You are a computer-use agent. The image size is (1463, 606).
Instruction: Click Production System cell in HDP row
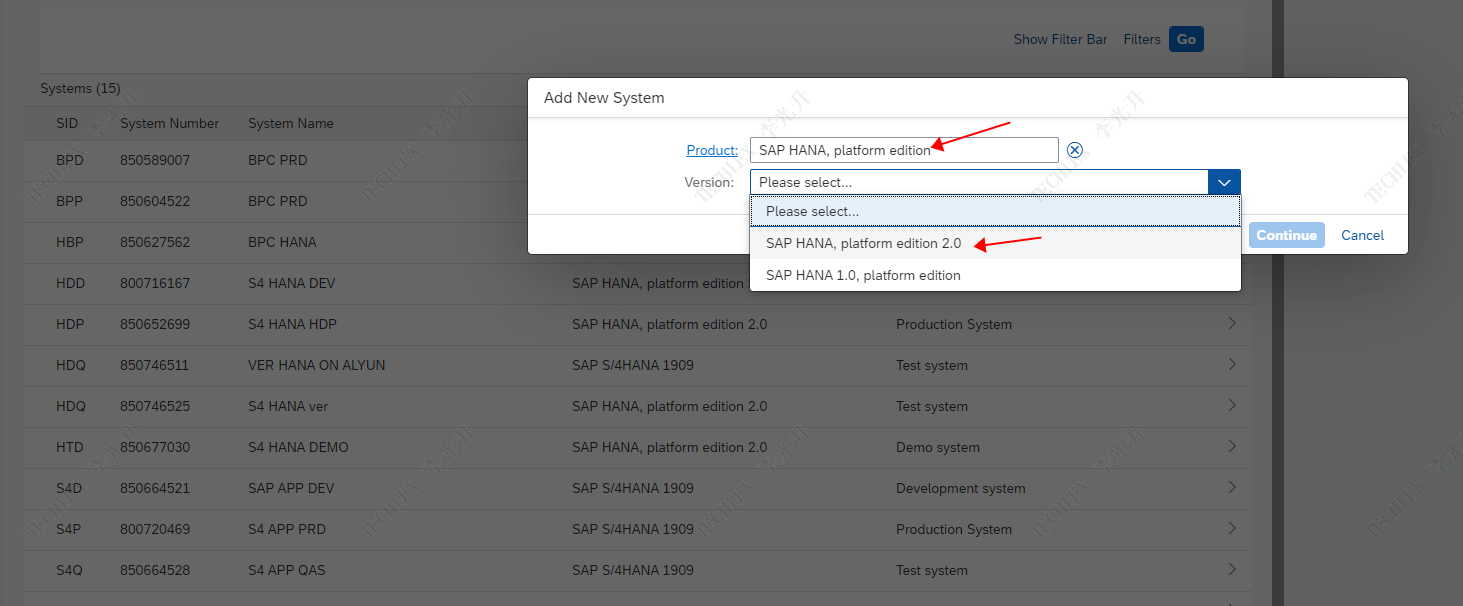(954, 324)
